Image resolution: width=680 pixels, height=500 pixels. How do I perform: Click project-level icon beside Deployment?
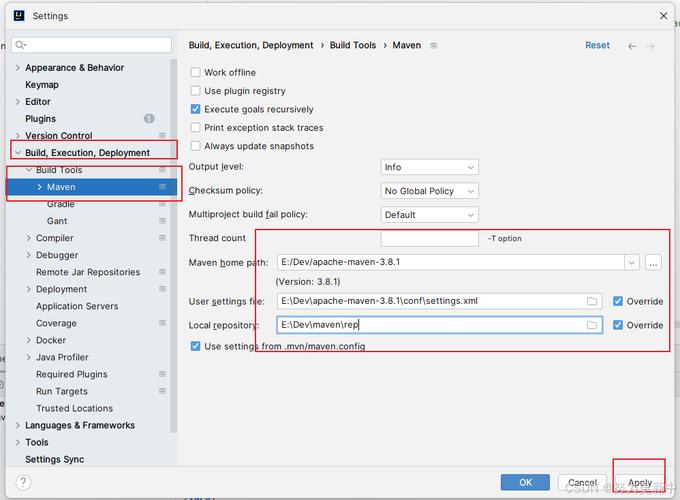(x=162, y=289)
